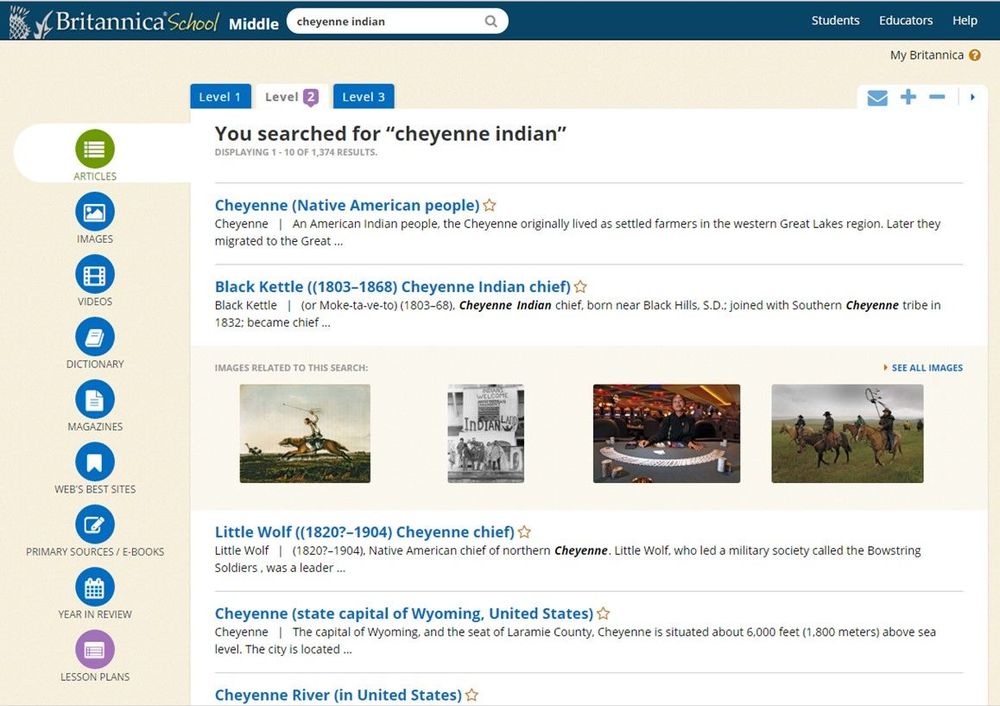Open the Images section icon
The height and width of the screenshot is (706, 1000).
coord(95,212)
